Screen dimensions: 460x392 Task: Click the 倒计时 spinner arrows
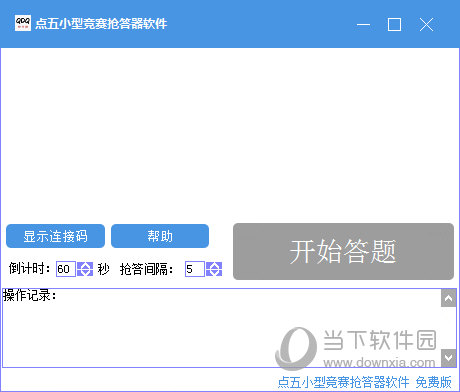(85, 269)
